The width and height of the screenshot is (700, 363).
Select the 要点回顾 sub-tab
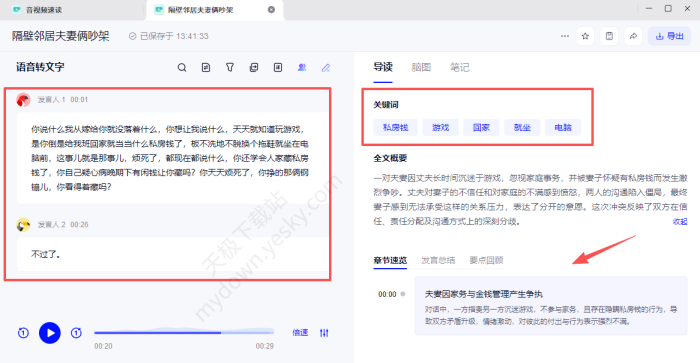(486, 260)
